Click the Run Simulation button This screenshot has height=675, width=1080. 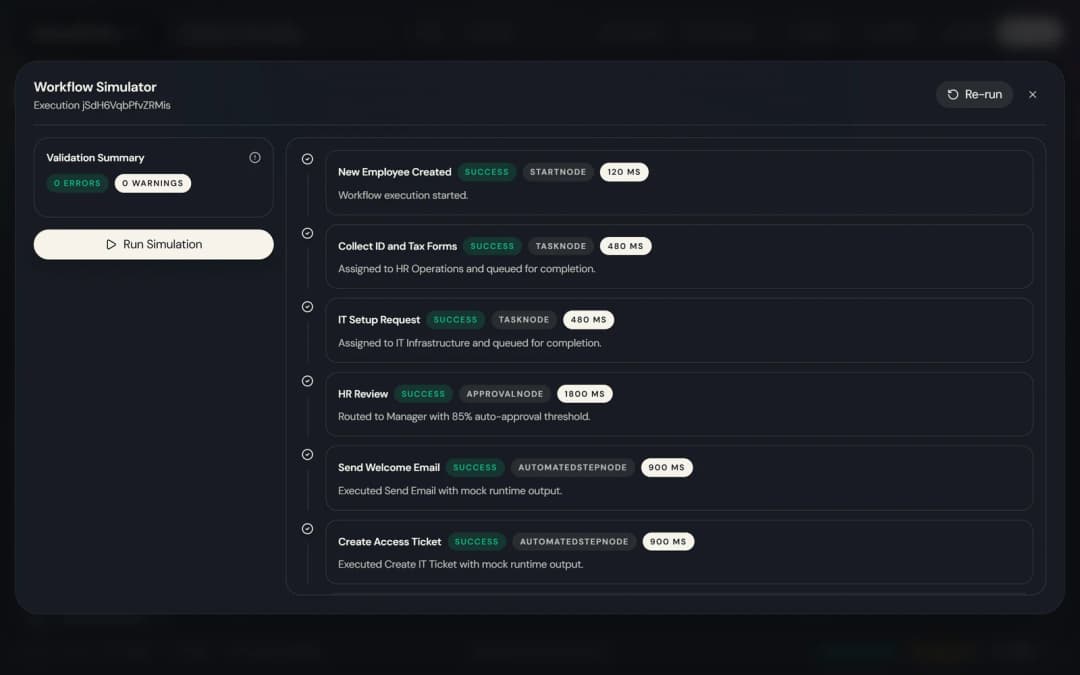point(154,245)
